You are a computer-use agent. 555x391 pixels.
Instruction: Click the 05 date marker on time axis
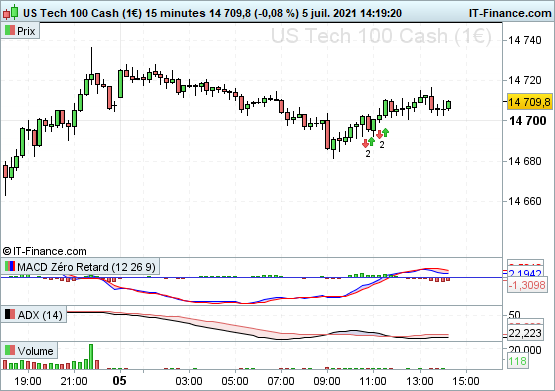(119, 381)
